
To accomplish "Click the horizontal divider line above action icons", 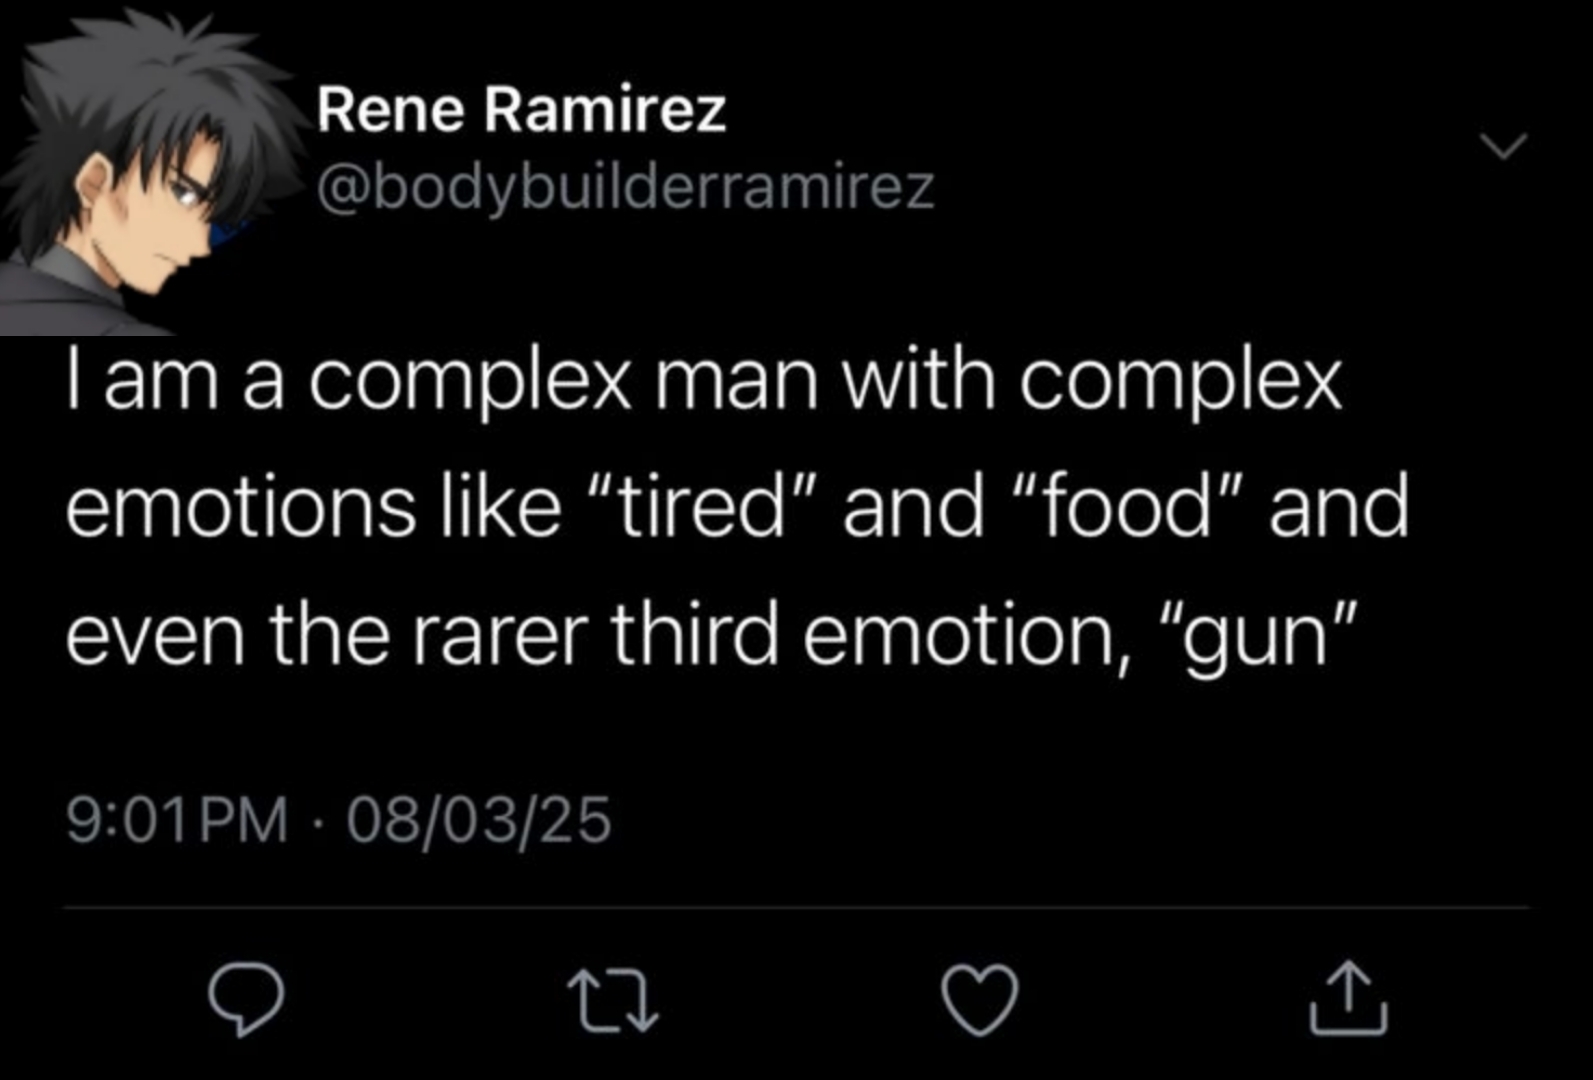I will (x=796, y=908).
